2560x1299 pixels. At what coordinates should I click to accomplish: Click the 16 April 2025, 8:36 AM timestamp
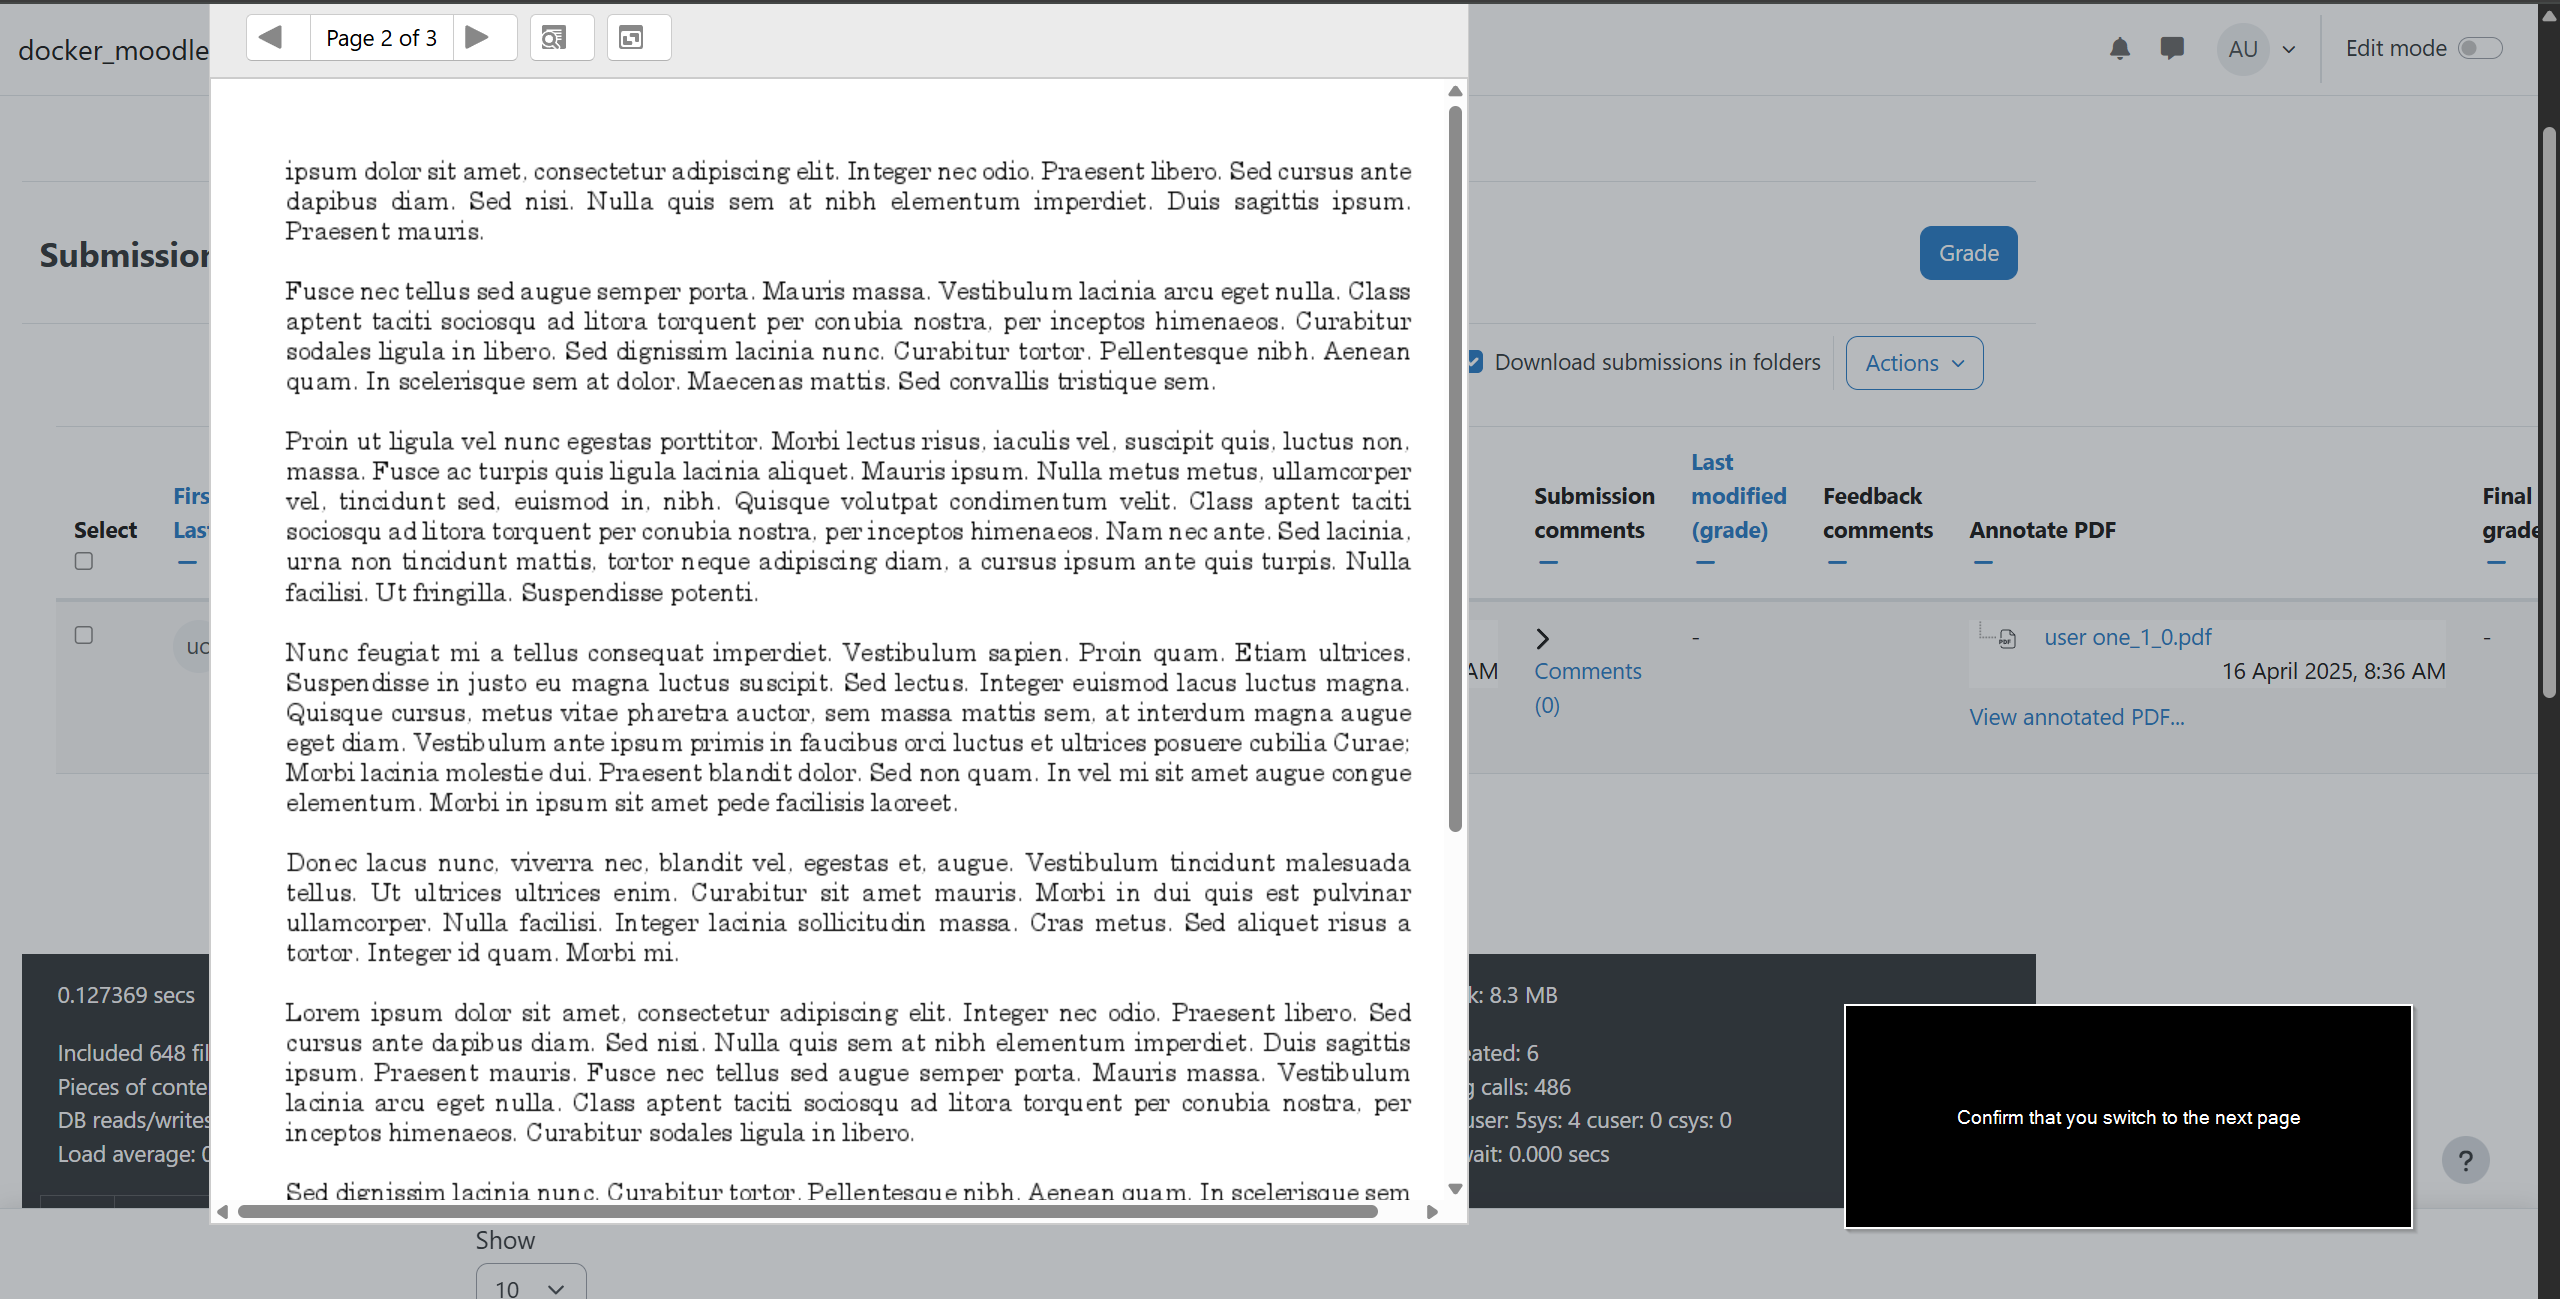tap(2334, 671)
